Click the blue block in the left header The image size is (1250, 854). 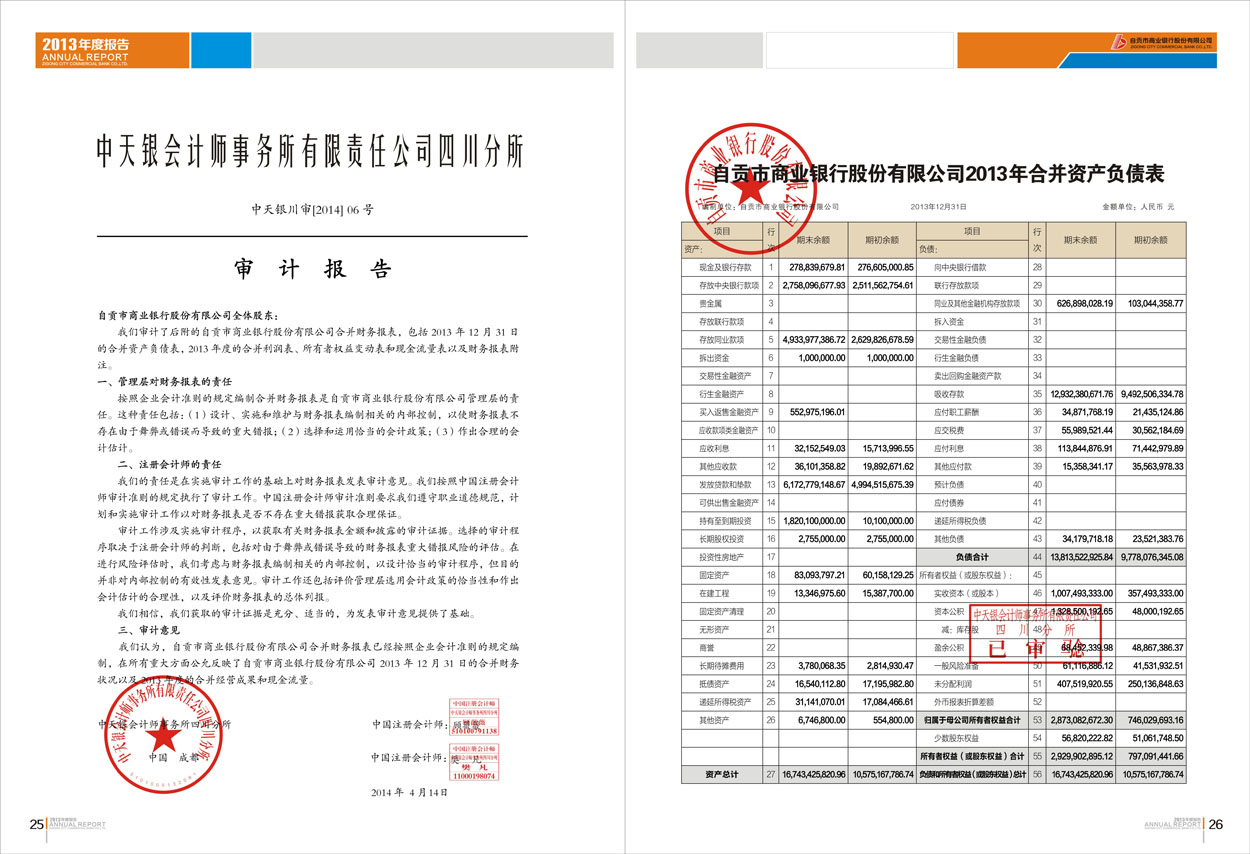220,50
